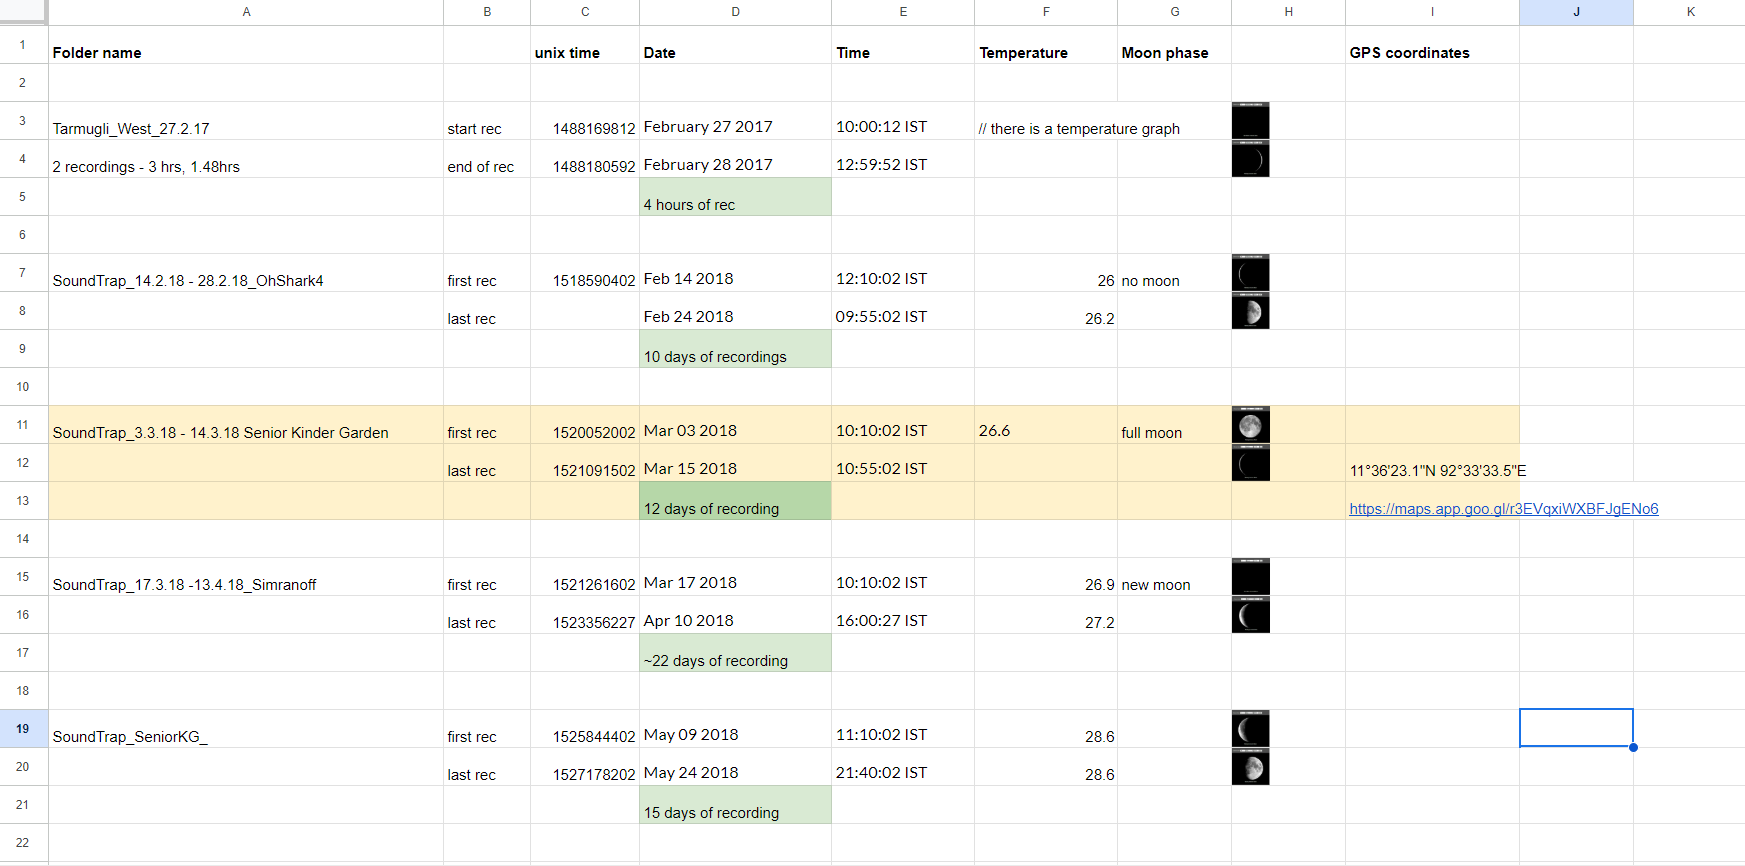The width and height of the screenshot is (1745, 866).
Task: Click the full moon image in row 11
Action: tap(1250, 425)
